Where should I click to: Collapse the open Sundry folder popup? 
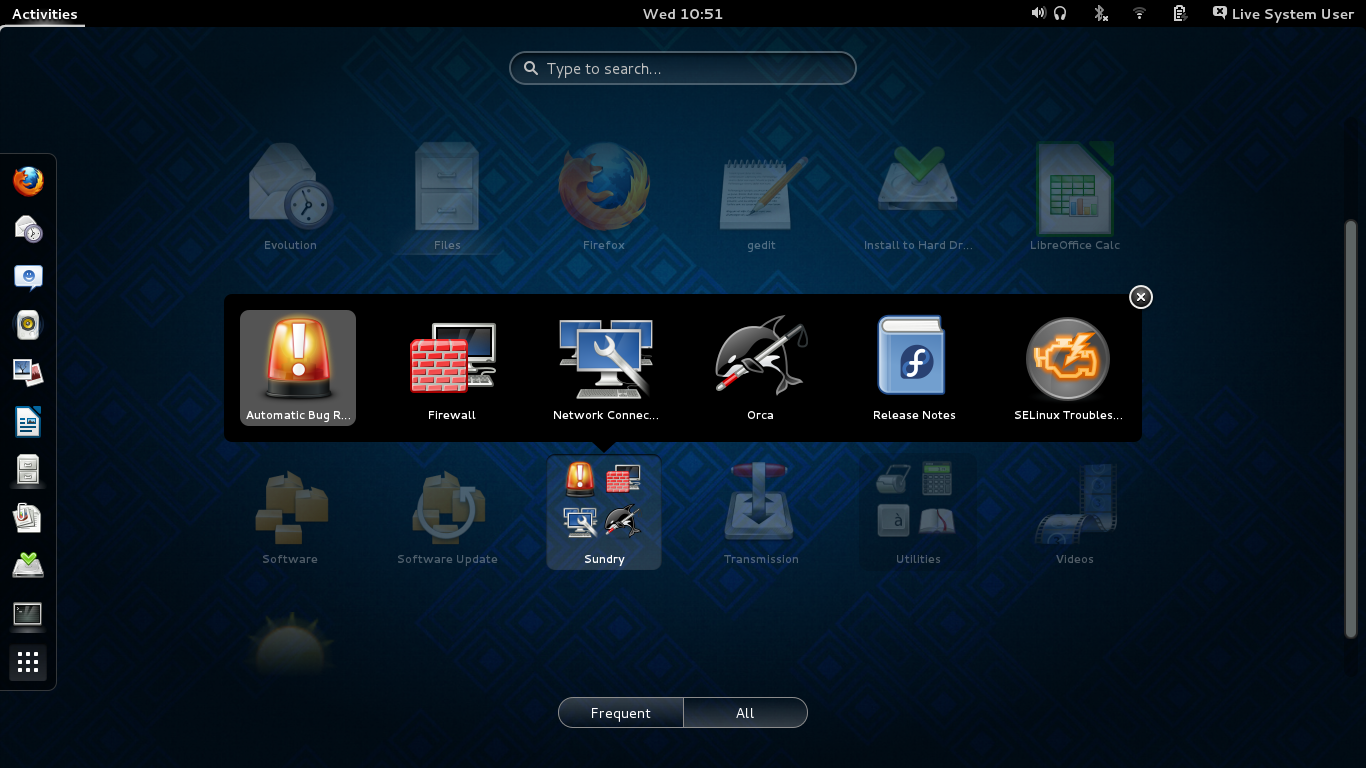1140,297
